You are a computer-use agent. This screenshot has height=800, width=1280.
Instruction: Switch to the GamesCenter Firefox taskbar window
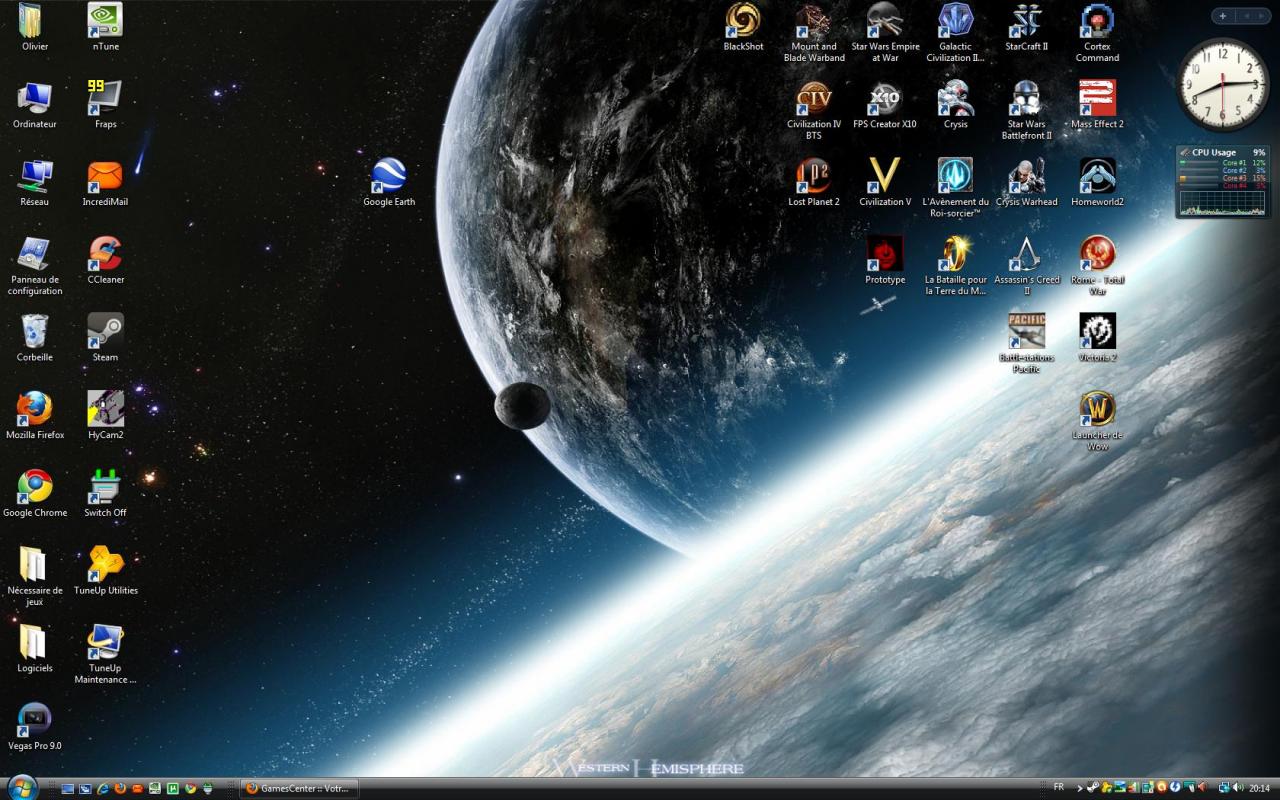tap(299, 788)
